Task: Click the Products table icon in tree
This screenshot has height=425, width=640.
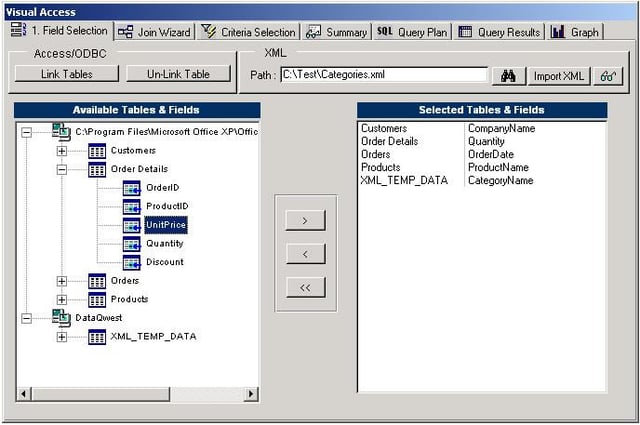Action: coord(97,300)
